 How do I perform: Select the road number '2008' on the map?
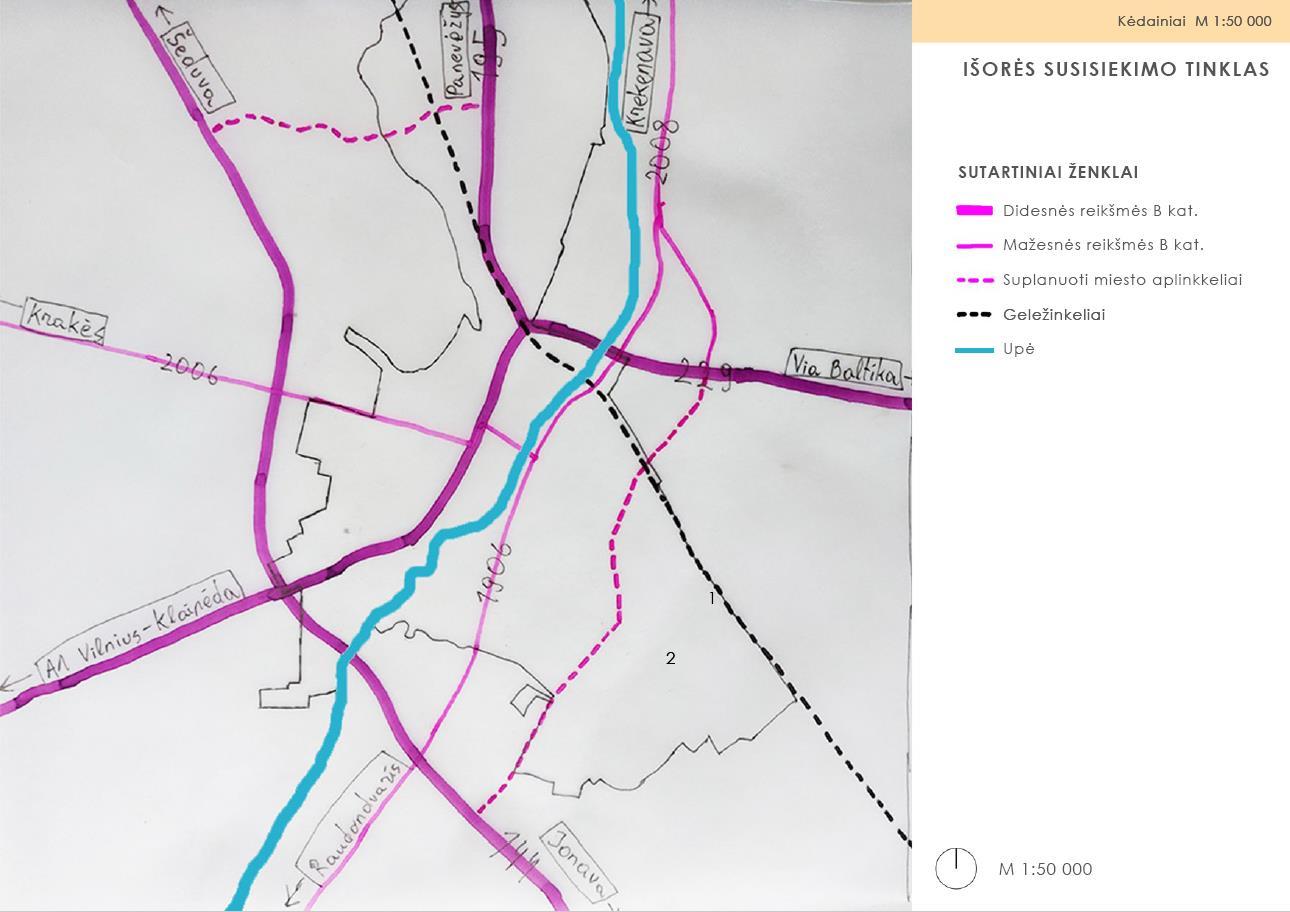[x=663, y=151]
